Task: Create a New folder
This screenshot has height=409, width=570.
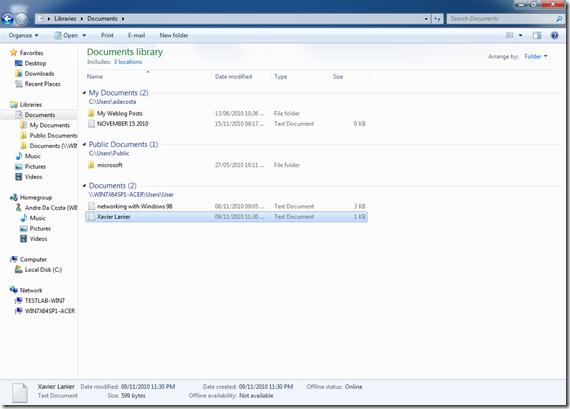Action: click(174, 35)
